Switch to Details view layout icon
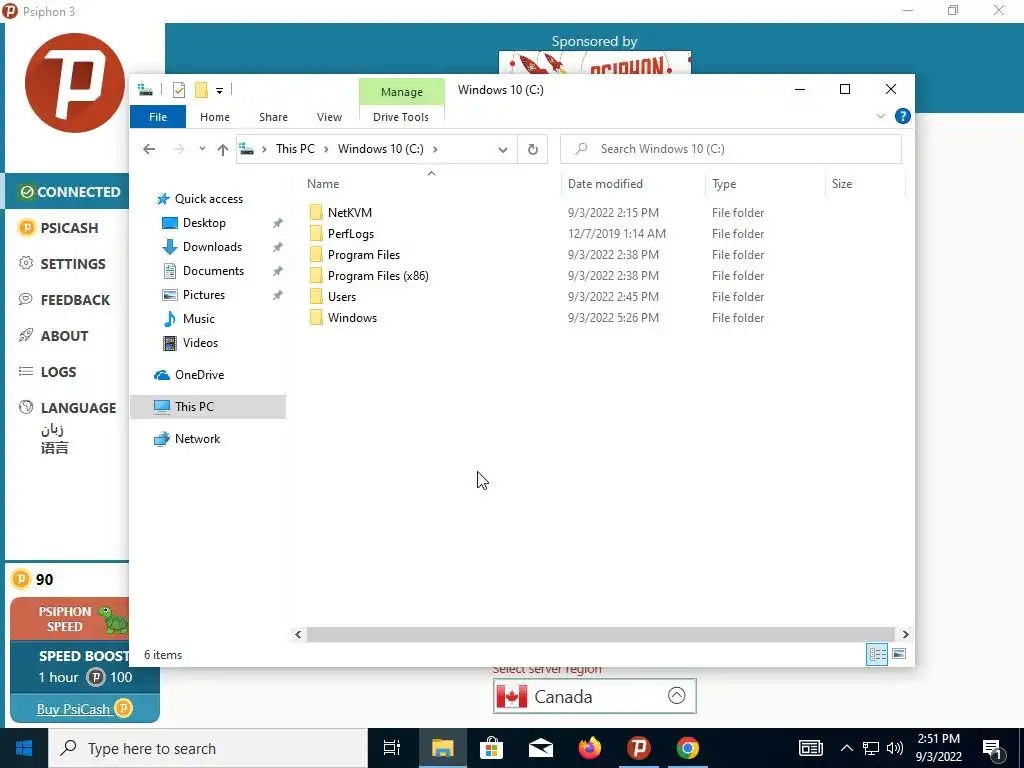The height and width of the screenshot is (768, 1024). click(x=877, y=654)
